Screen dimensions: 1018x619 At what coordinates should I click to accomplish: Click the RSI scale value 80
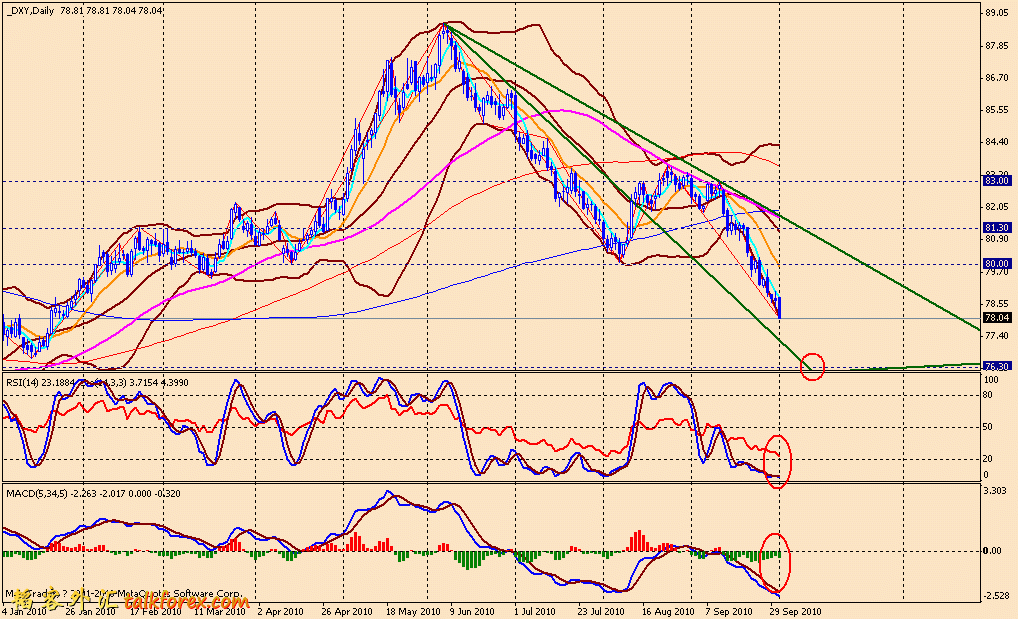coord(988,395)
